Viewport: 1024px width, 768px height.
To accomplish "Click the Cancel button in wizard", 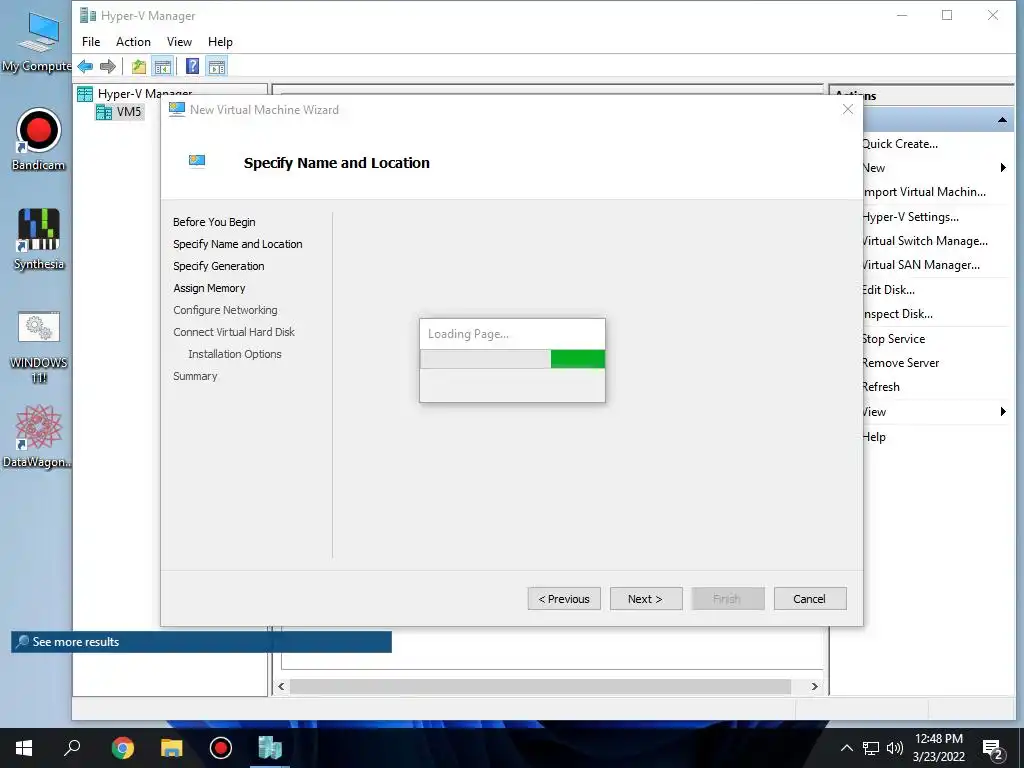I will click(810, 599).
